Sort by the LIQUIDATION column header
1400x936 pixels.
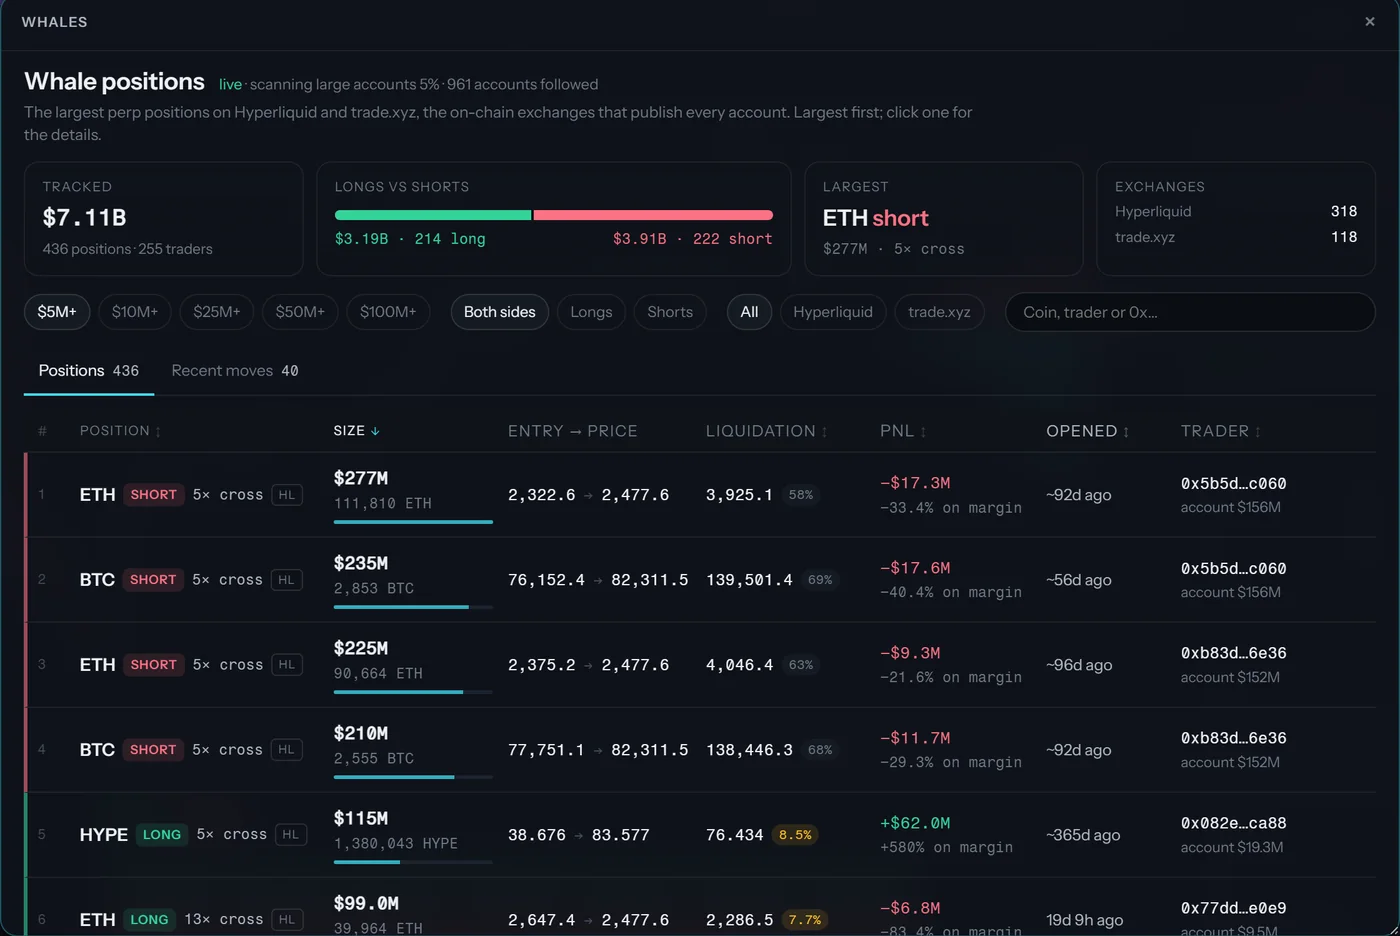767,431
